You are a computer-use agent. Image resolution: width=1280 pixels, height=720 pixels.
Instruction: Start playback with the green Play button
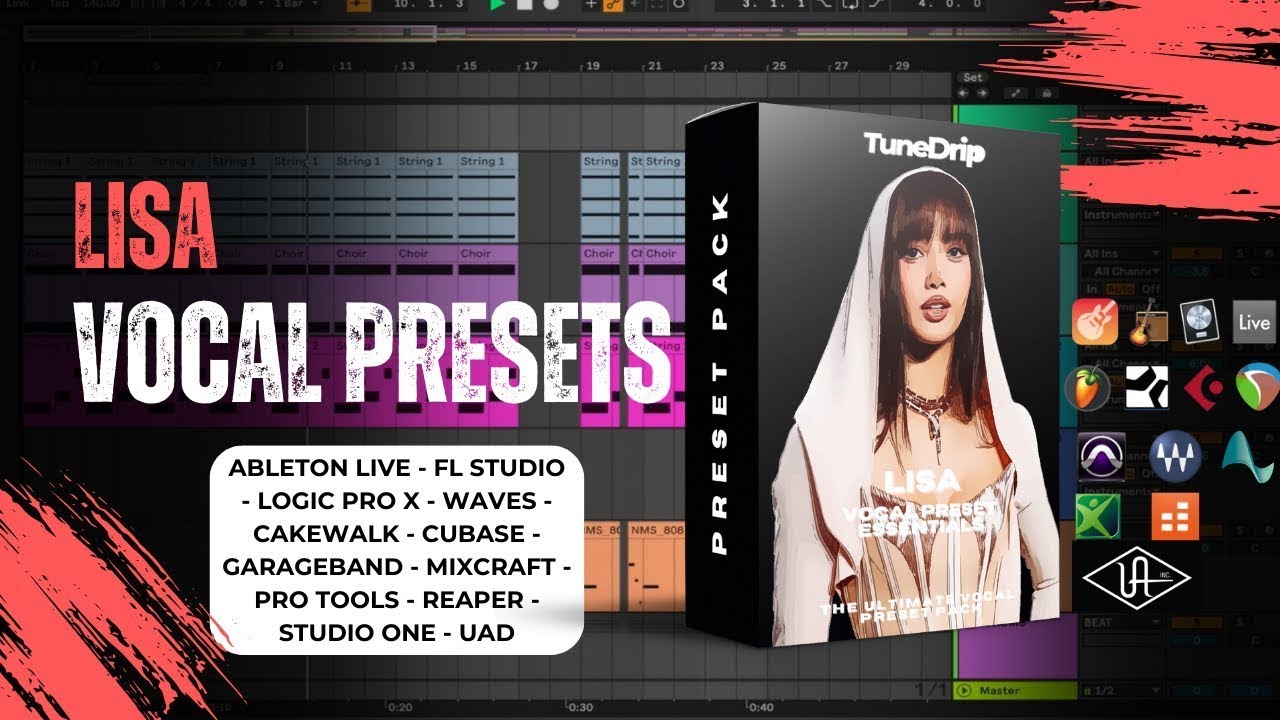(497, 5)
